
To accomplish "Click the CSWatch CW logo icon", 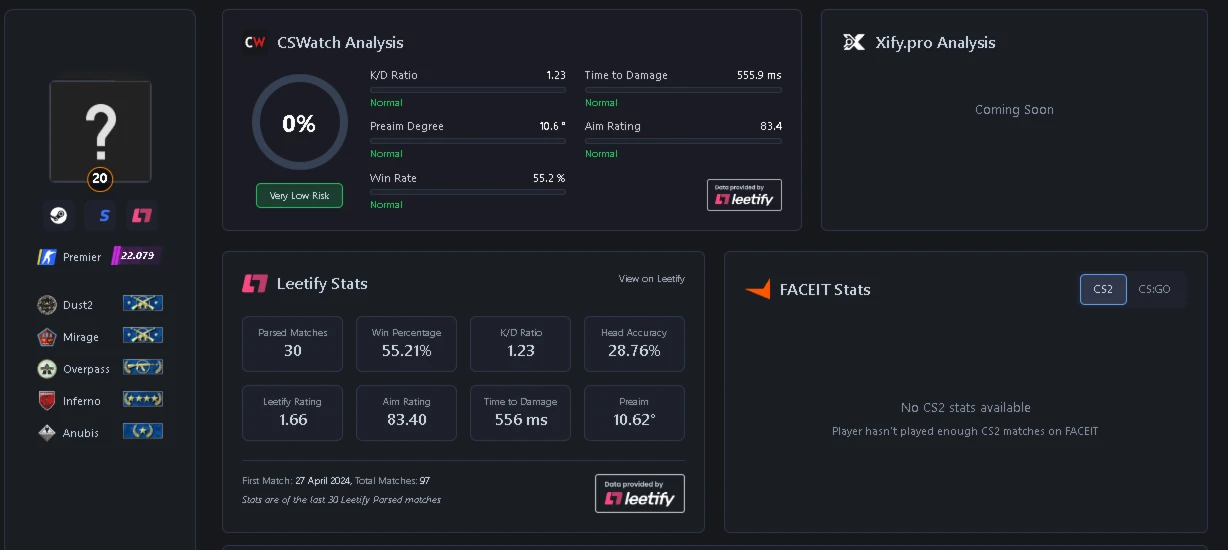I will [x=255, y=43].
